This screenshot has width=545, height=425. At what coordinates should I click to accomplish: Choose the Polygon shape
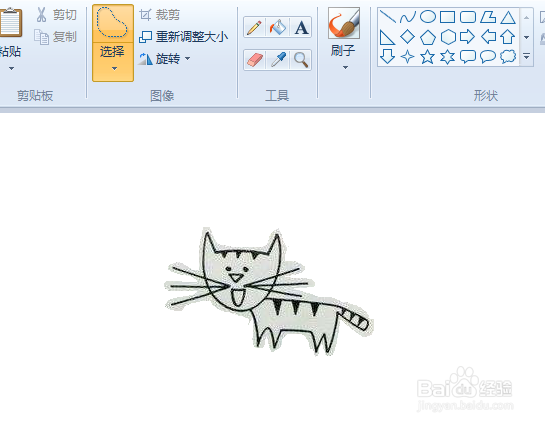pos(488,17)
